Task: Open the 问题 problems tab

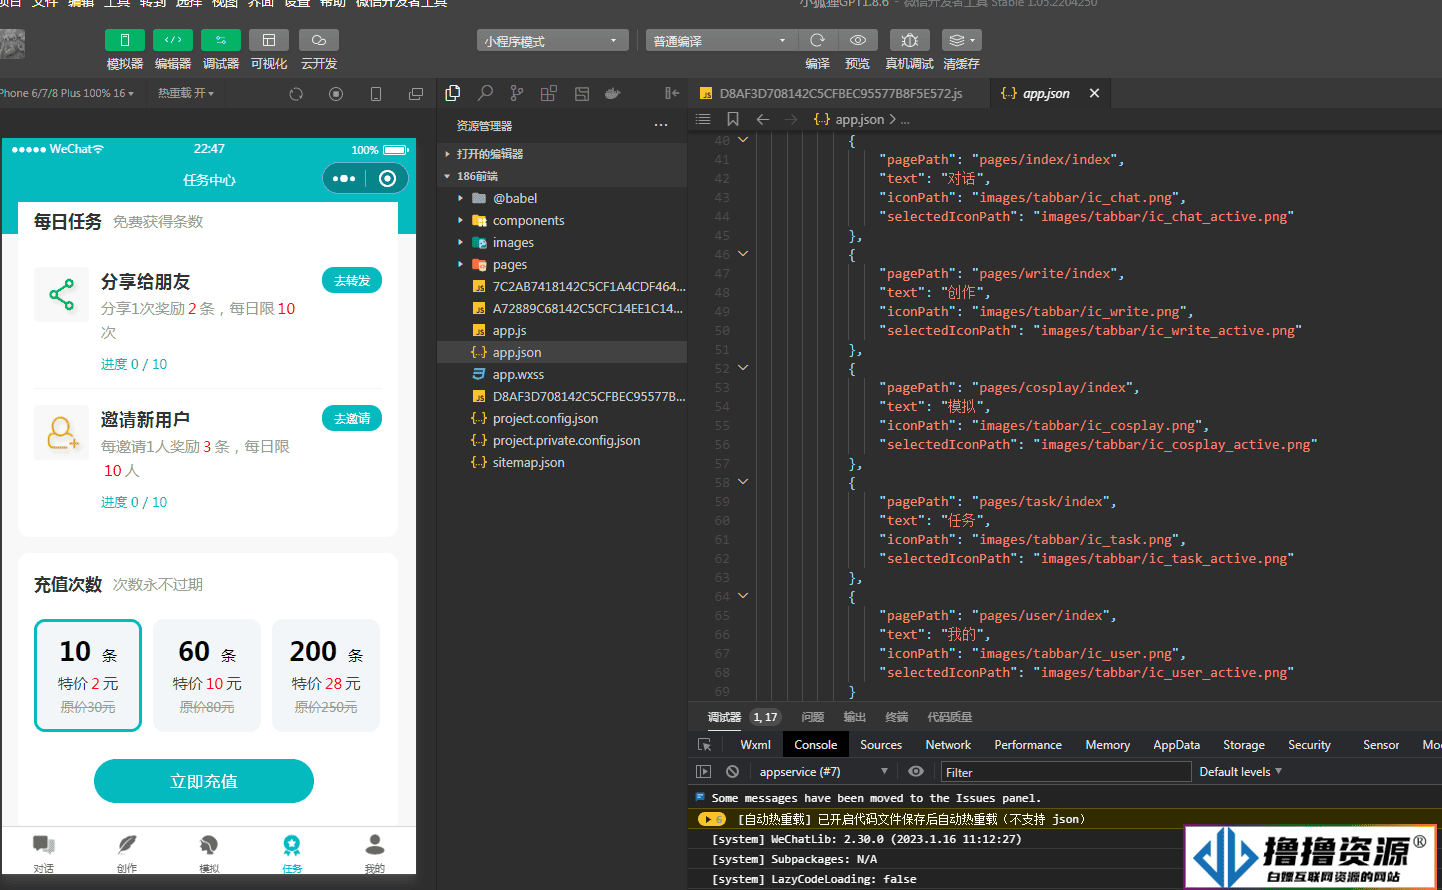Action: click(x=812, y=717)
